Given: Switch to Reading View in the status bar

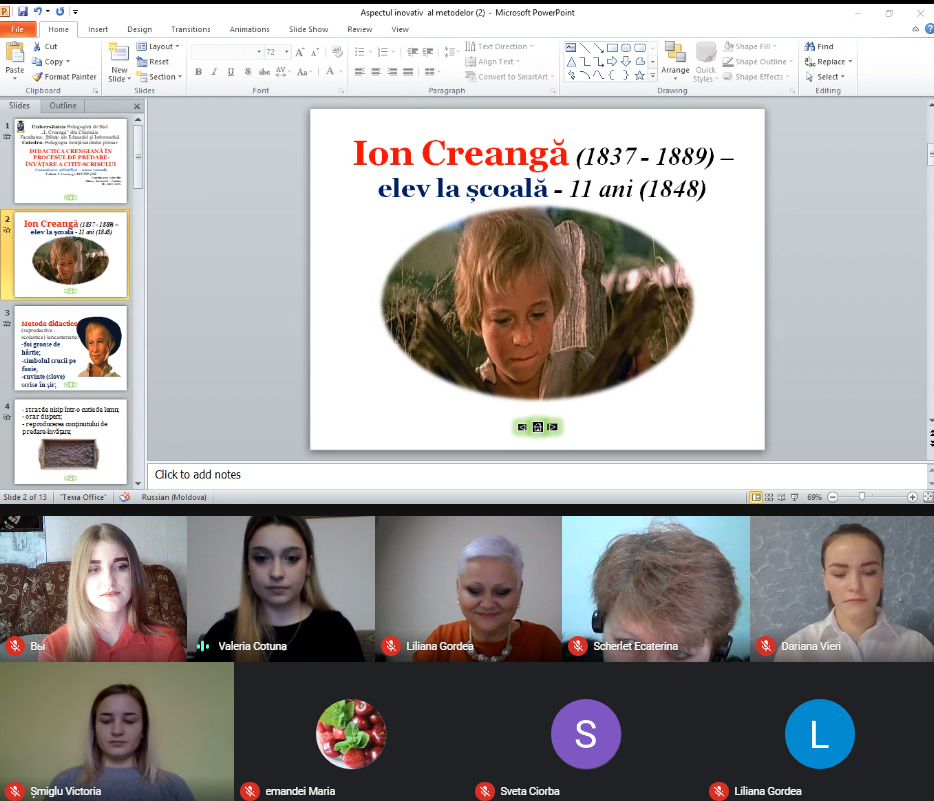Looking at the screenshot, I should coord(782,497).
